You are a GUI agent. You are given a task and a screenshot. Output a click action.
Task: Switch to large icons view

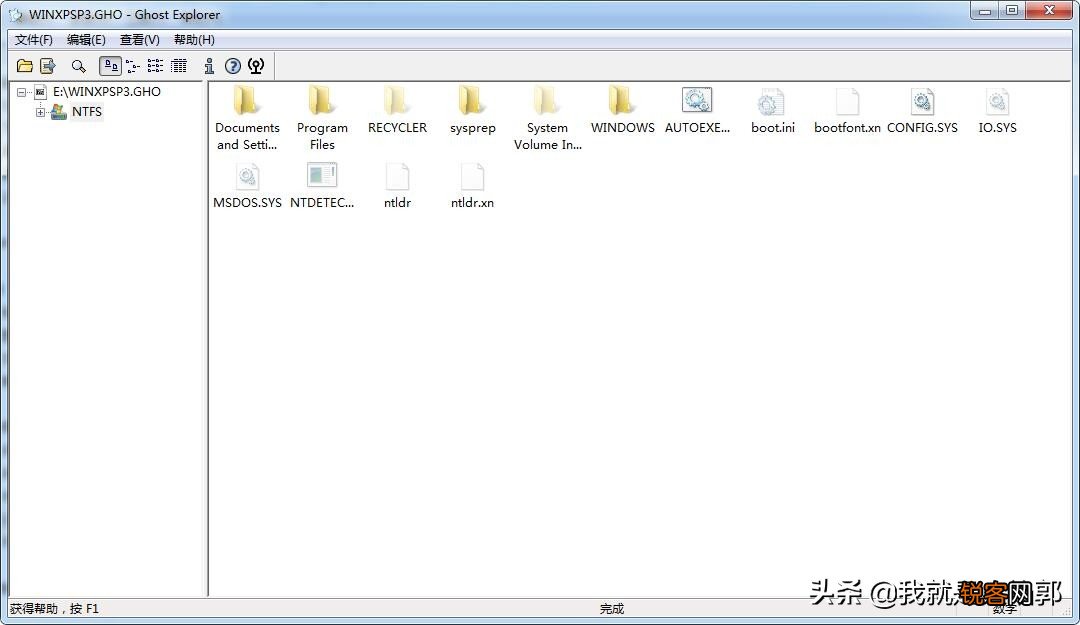110,66
